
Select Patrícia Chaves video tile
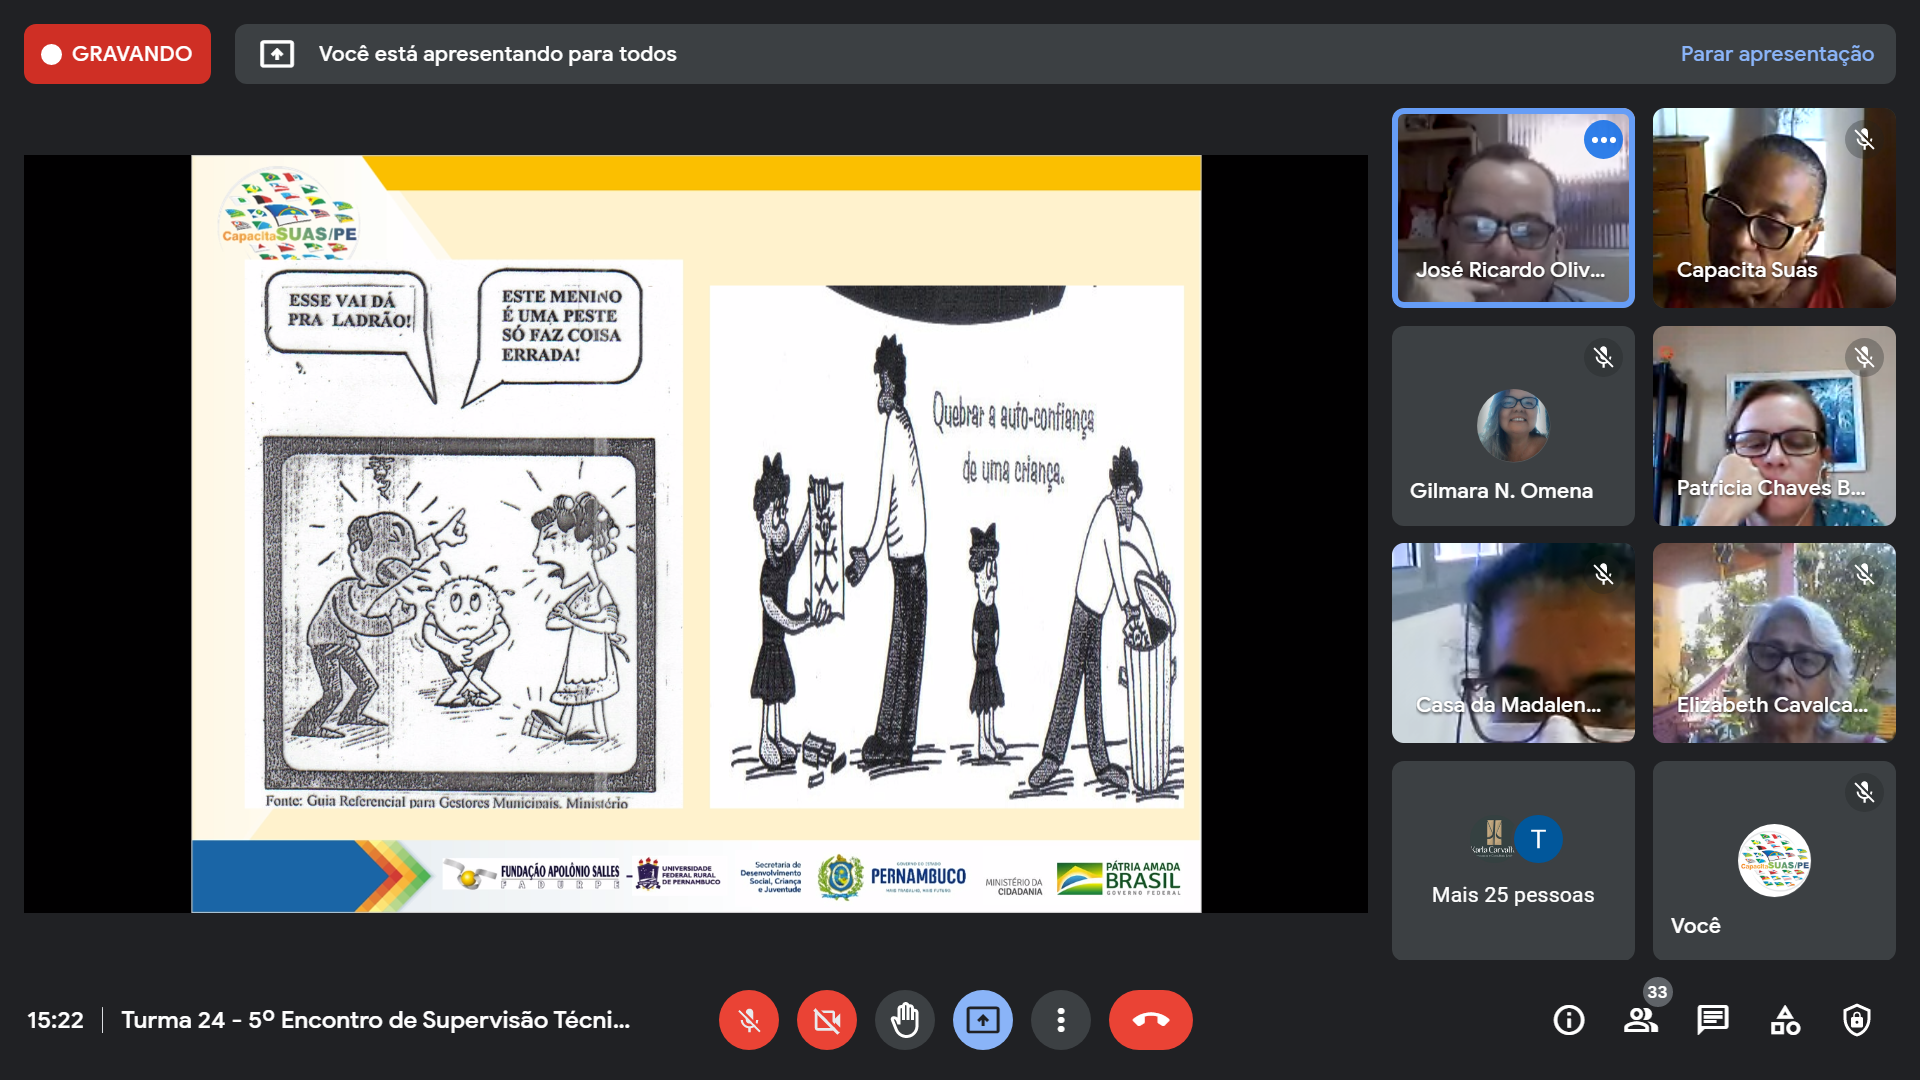1773,426
